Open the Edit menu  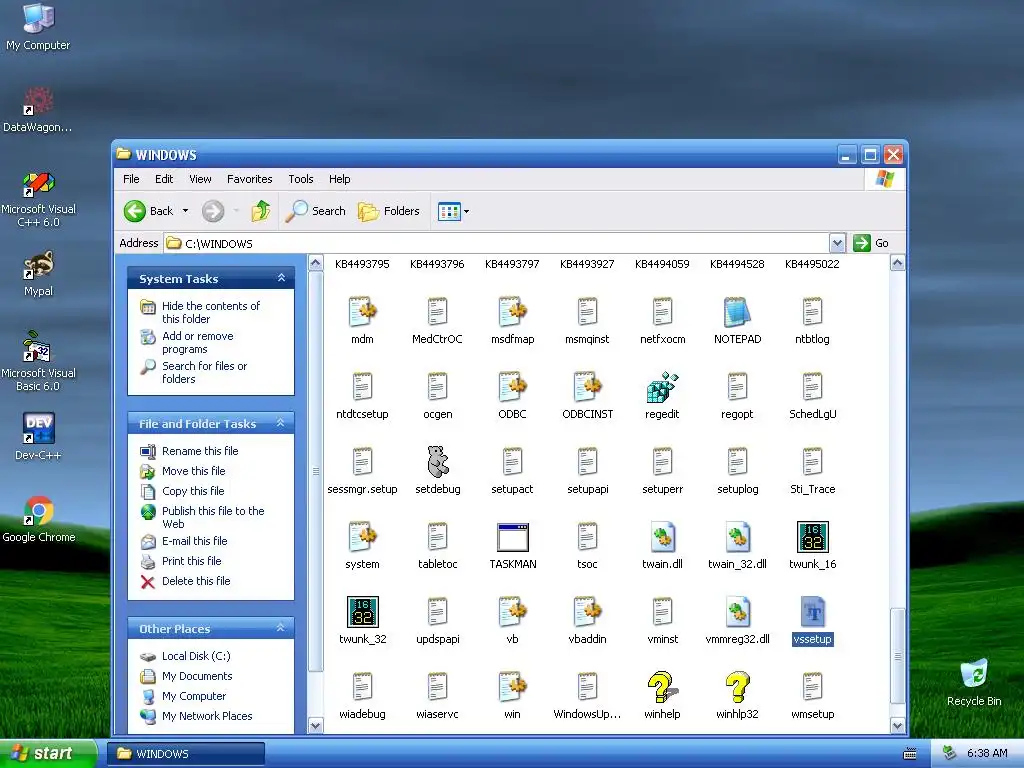point(164,179)
